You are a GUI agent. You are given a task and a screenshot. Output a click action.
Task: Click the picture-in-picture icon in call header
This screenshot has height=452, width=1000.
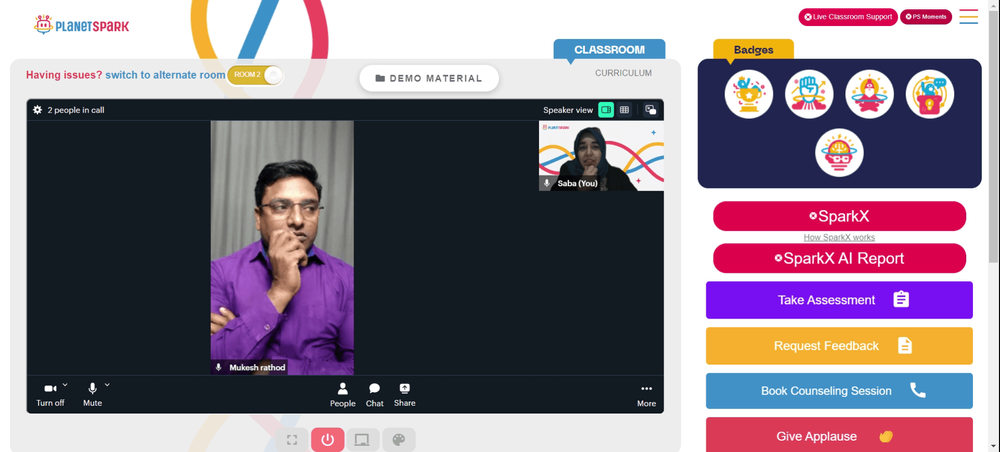(651, 110)
